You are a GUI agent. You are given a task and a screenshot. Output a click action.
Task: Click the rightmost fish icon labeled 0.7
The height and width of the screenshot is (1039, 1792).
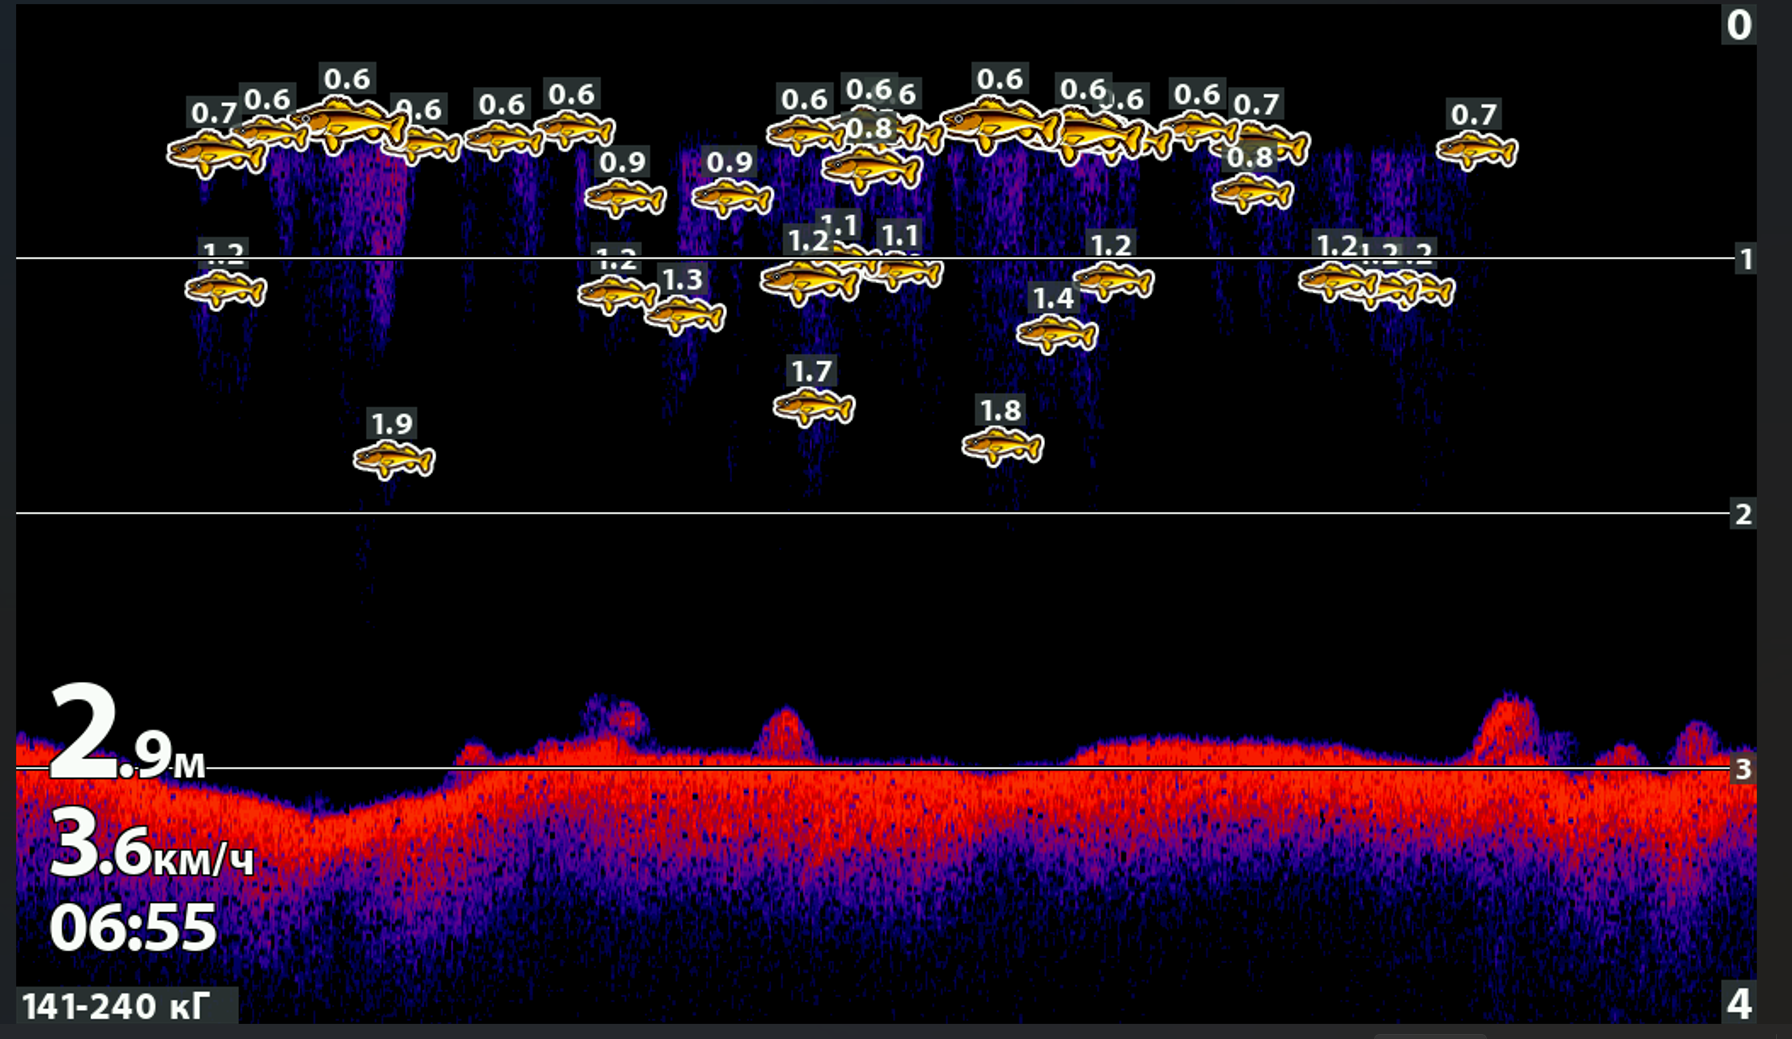click(x=1477, y=151)
